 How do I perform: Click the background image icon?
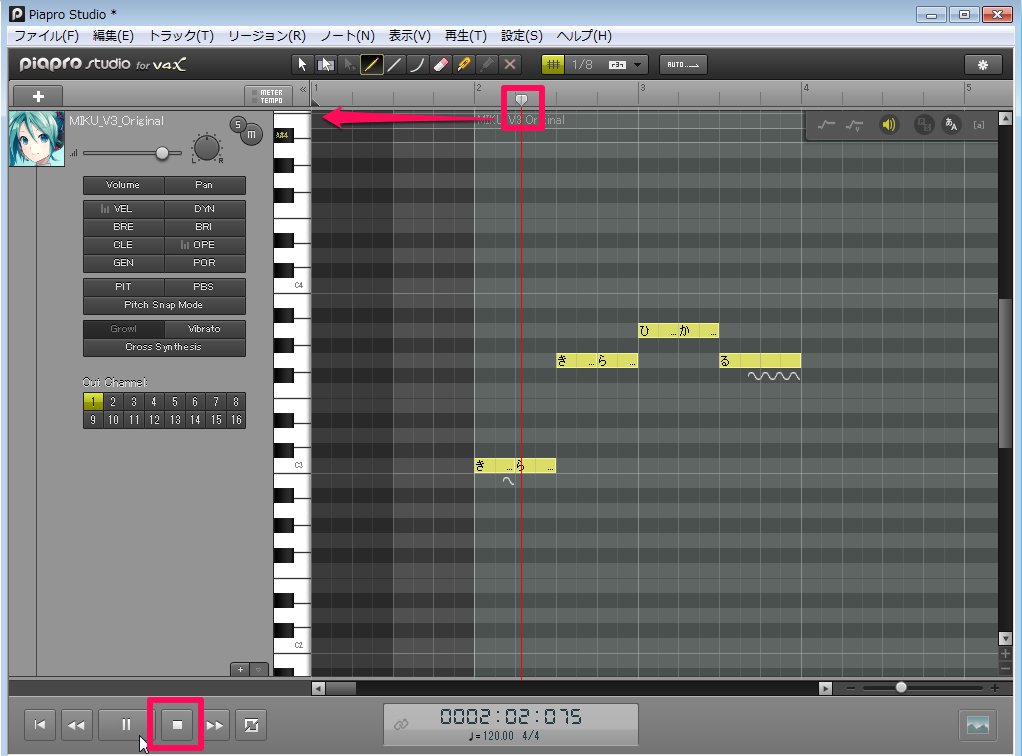pos(977,725)
